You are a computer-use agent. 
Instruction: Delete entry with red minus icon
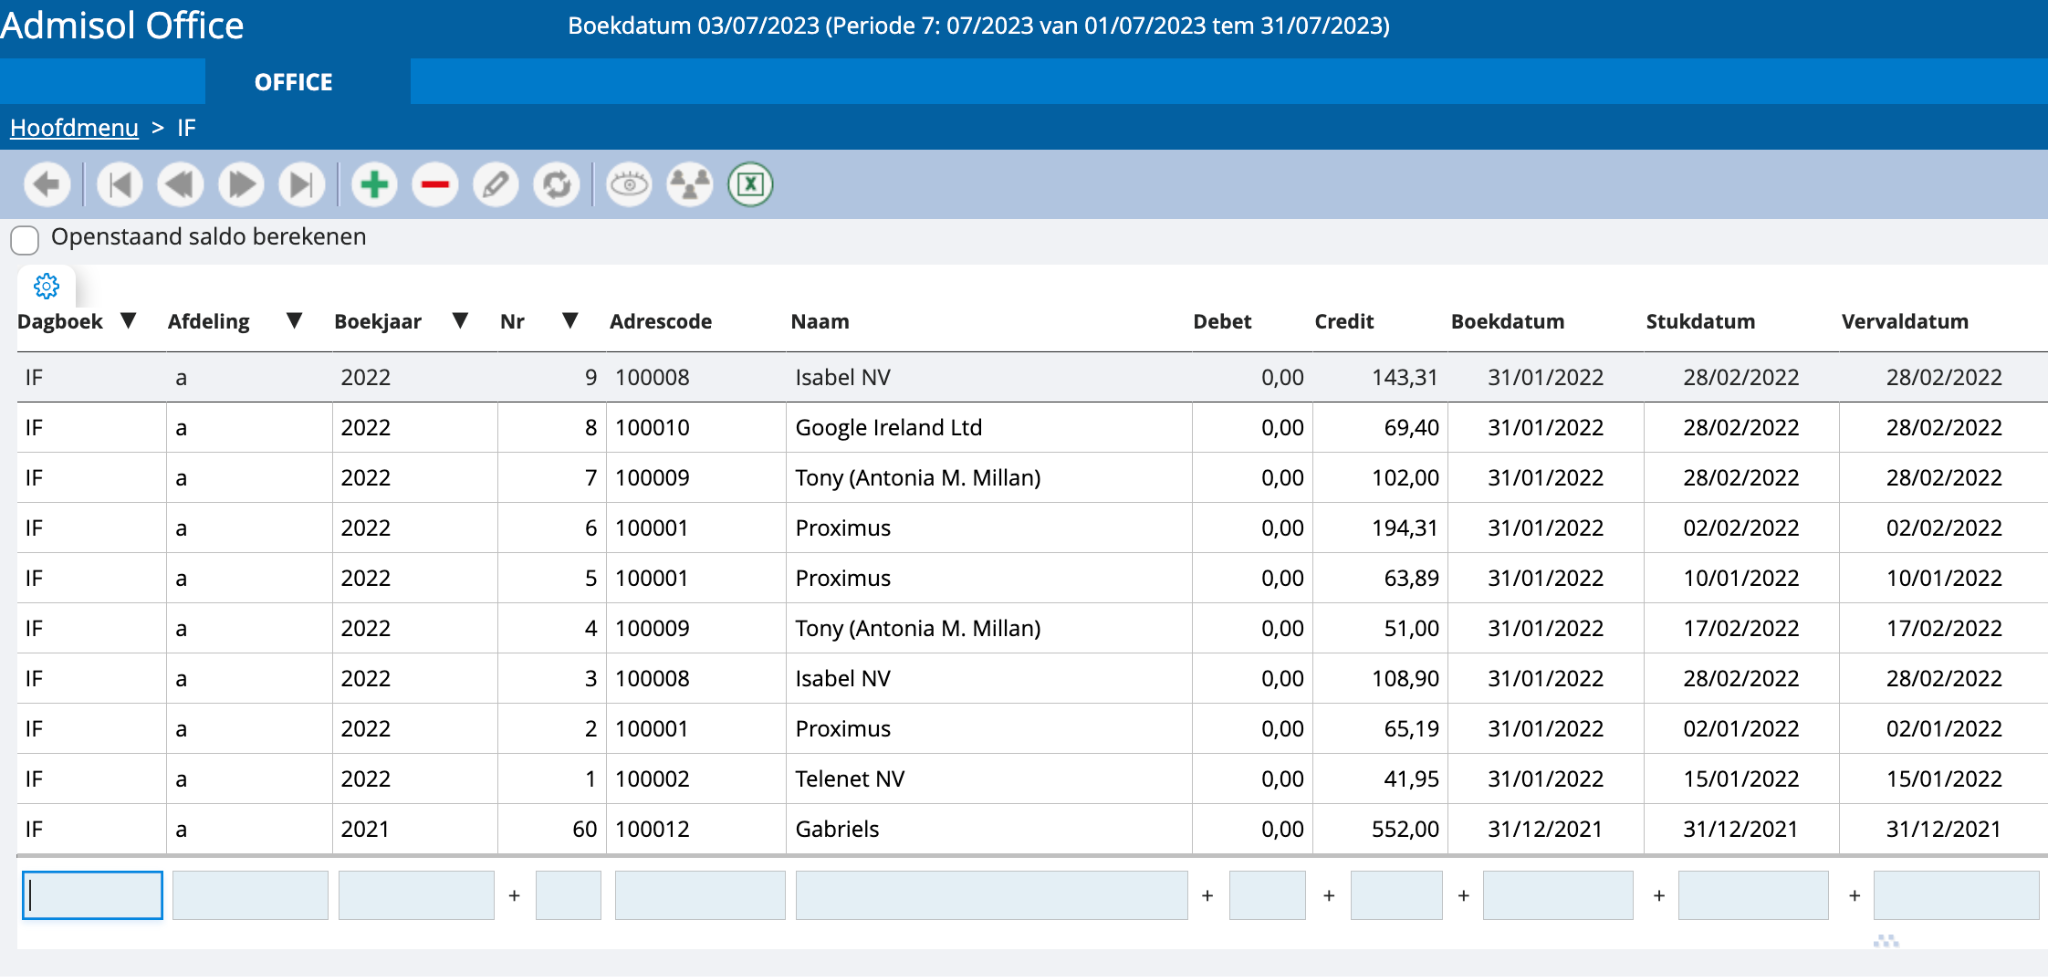[x=435, y=185]
